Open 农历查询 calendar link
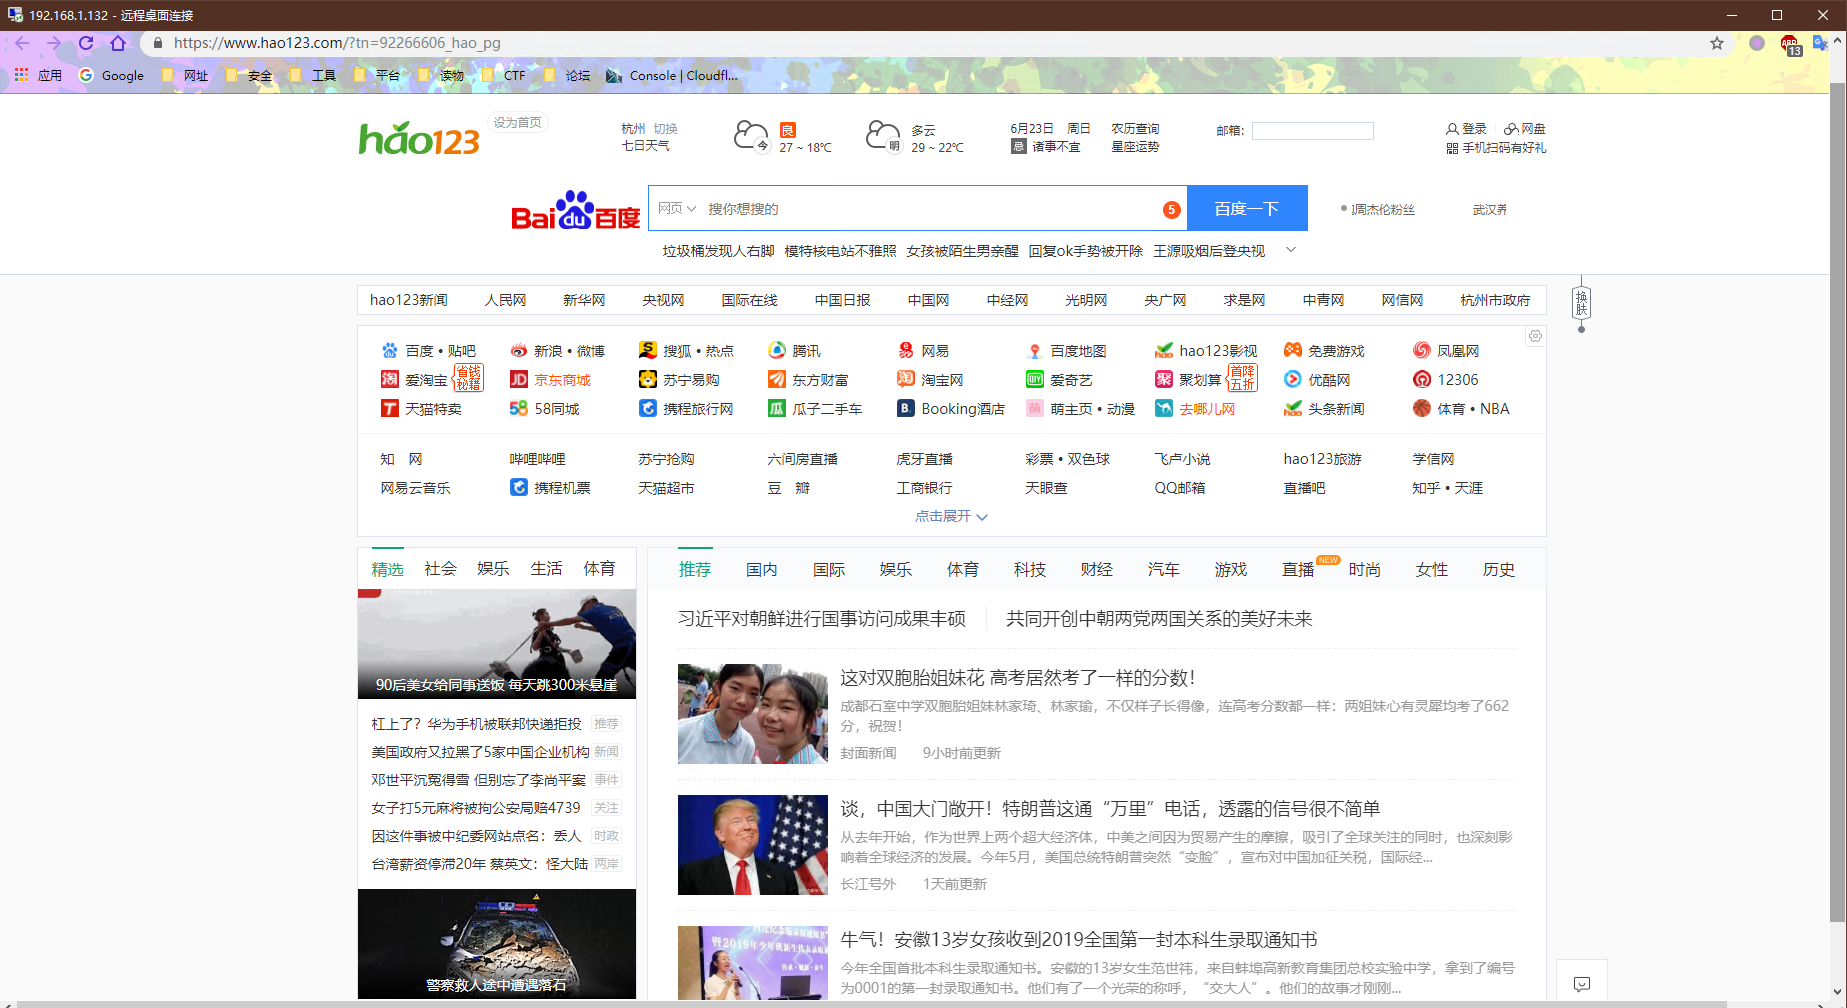The width and height of the screenshot is (1847, 1008). pos(1135,129)
